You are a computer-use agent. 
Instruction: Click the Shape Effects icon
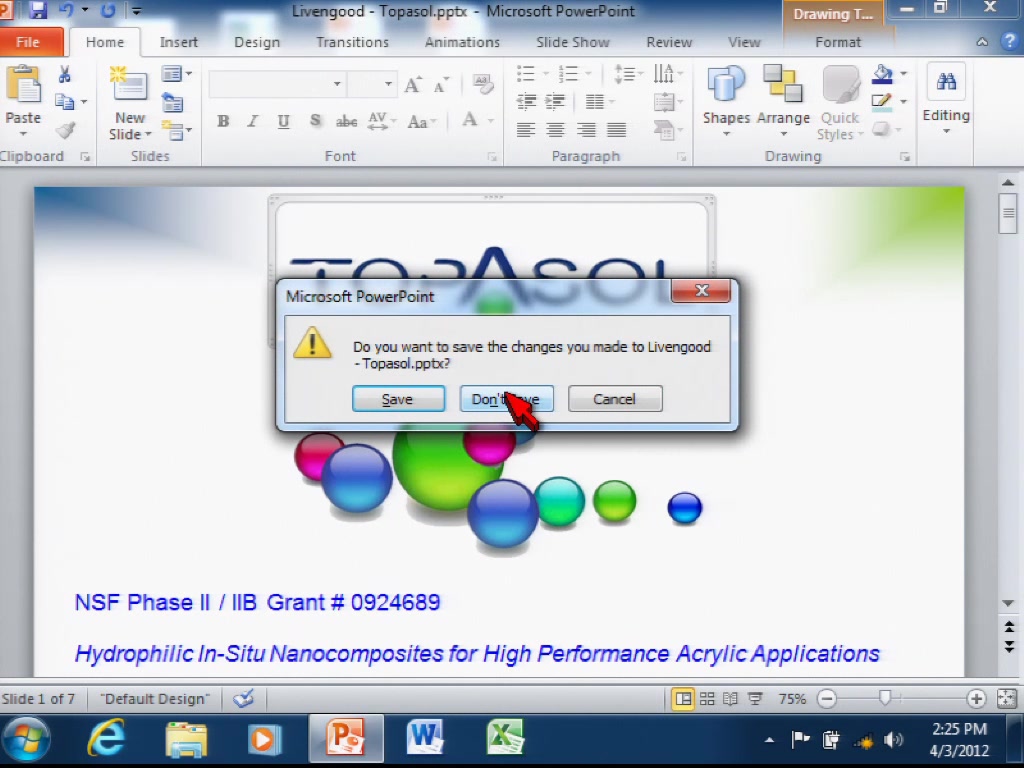(882, 129)
